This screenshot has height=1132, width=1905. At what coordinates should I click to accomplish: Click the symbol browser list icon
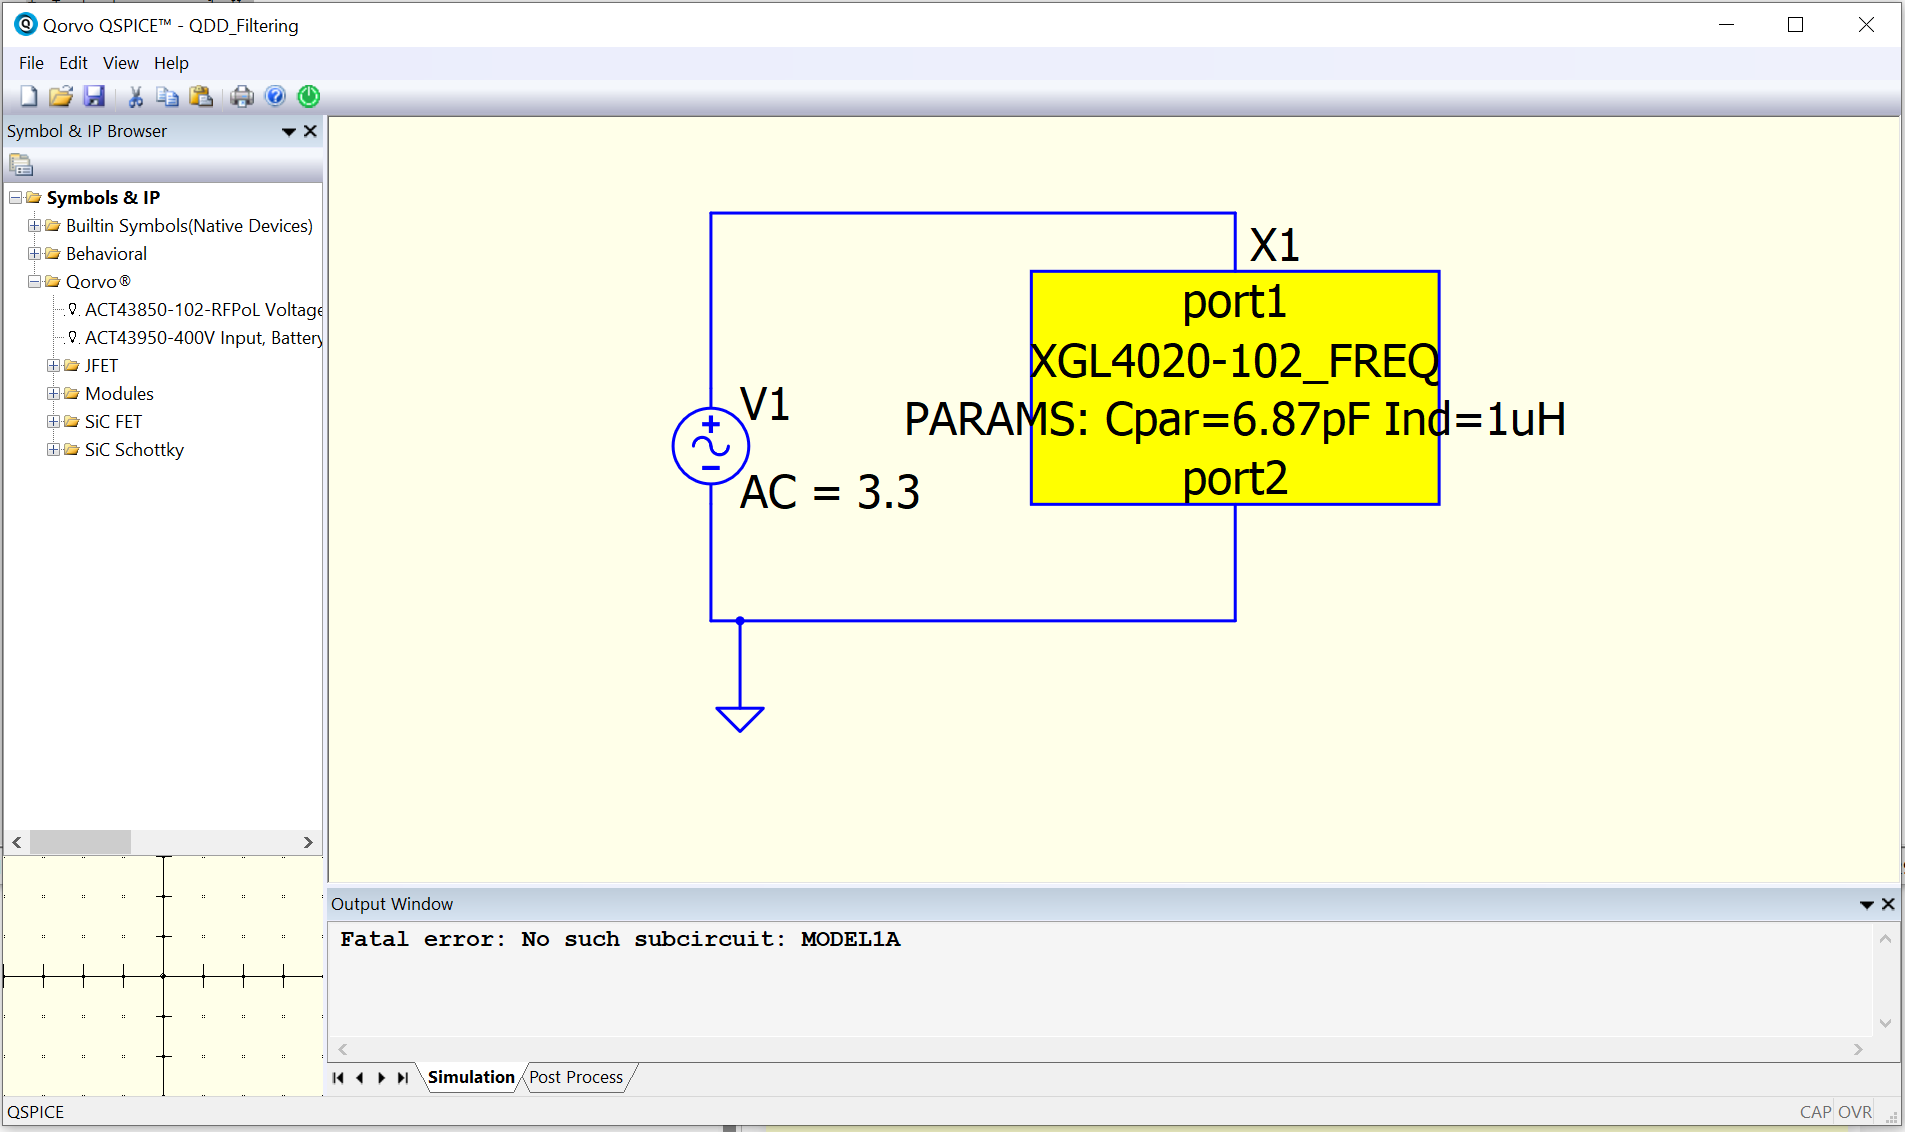[21, 165]
